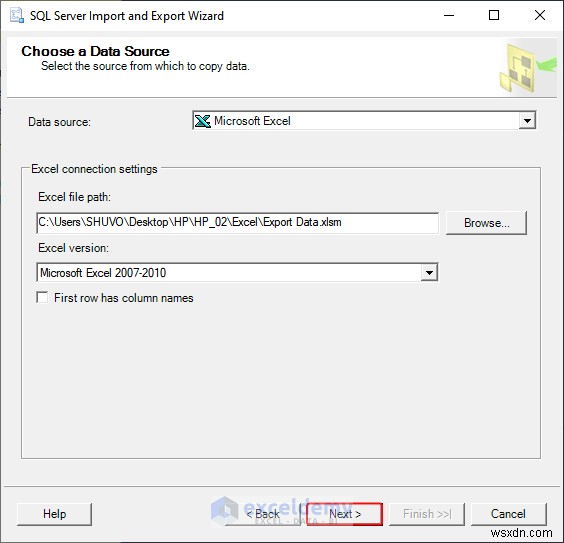Click the 'Excel connection settings' group label

point(94,169)
